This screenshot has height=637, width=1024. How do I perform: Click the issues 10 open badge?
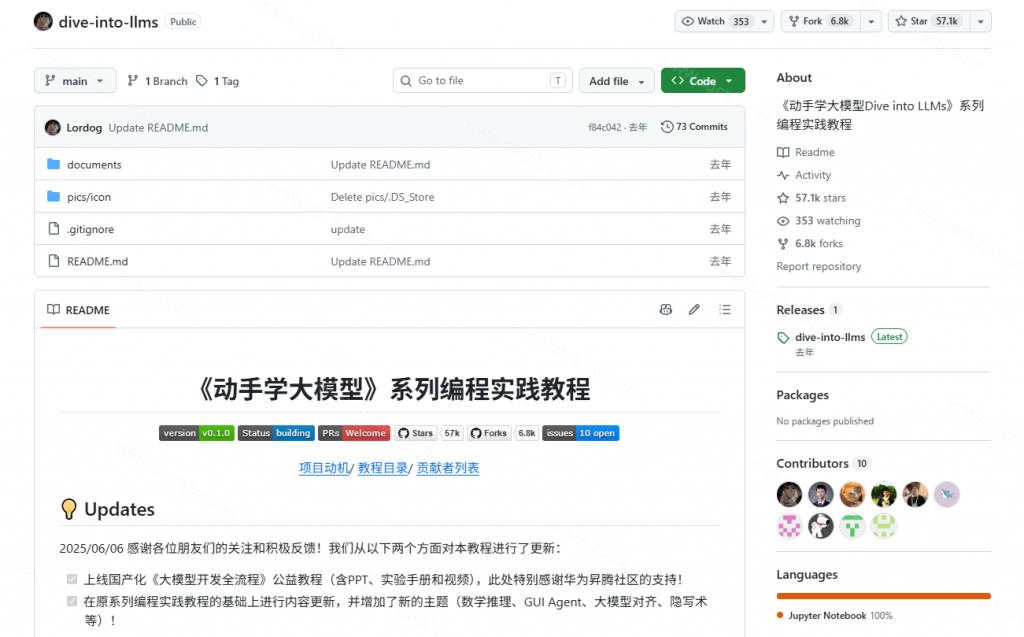(581, 433)
